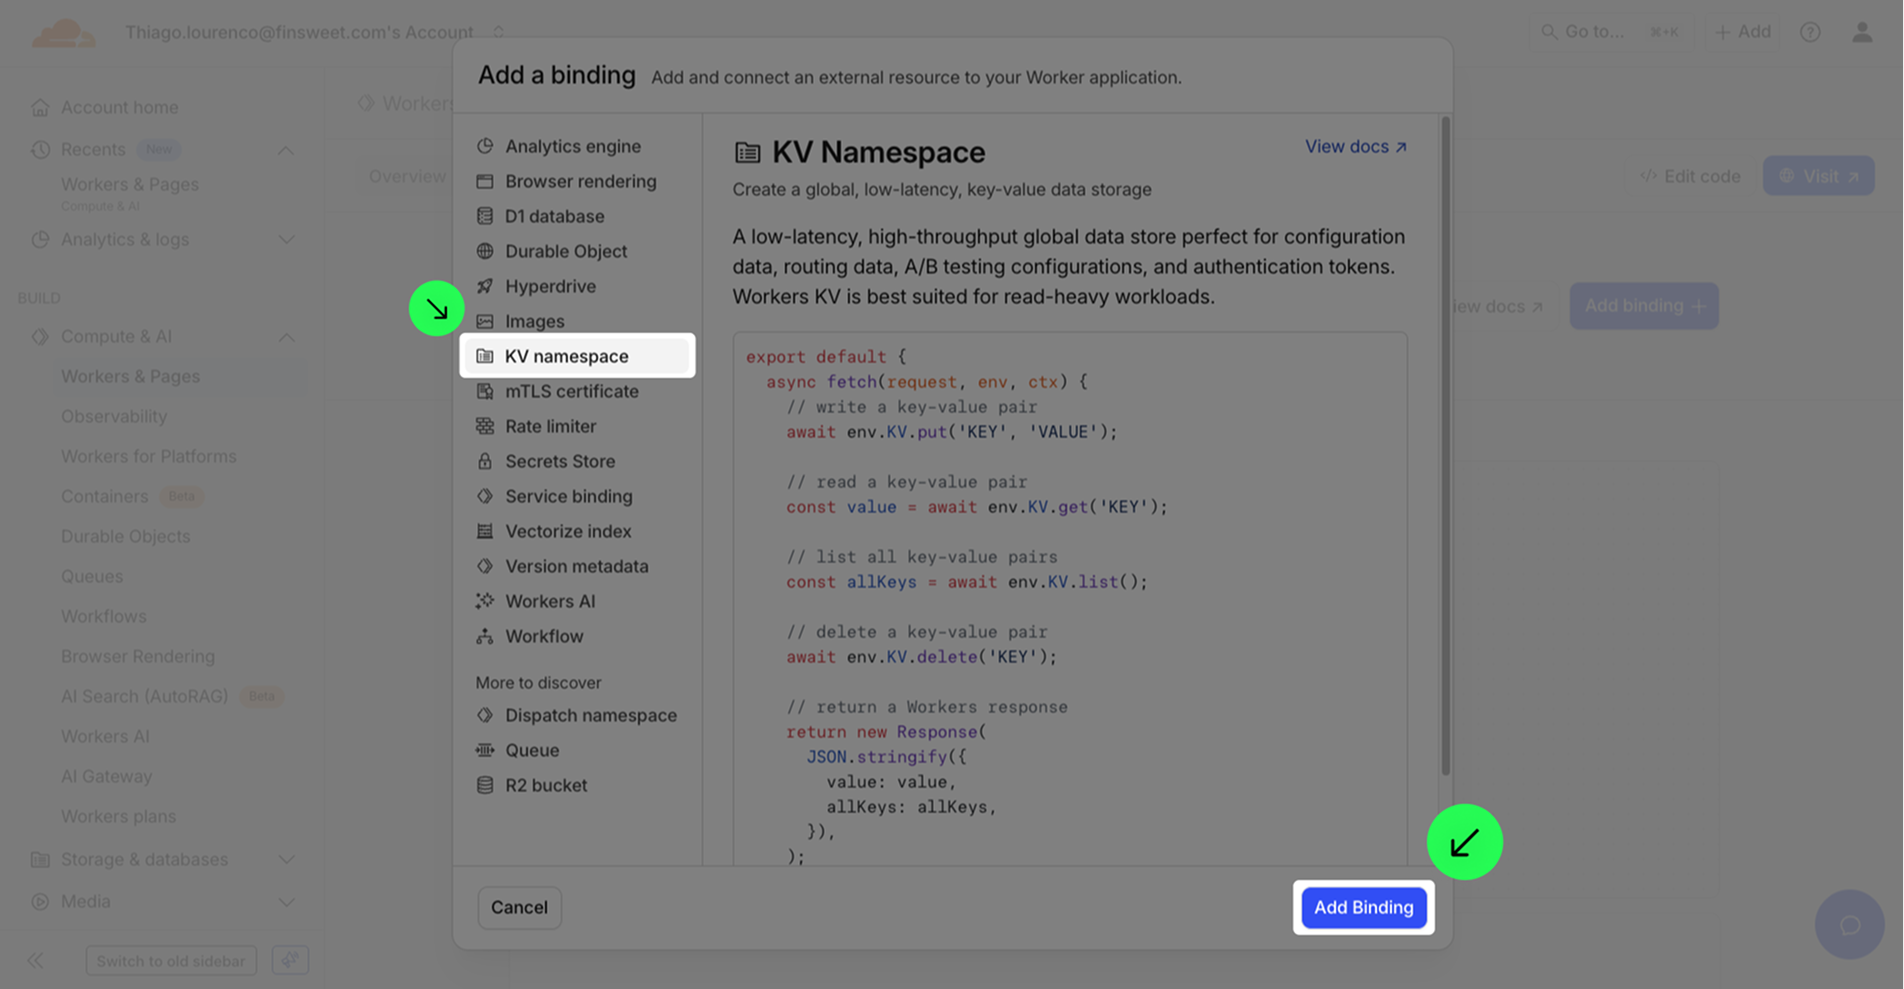Click the blue Add Binding button

click(1364, 907)
